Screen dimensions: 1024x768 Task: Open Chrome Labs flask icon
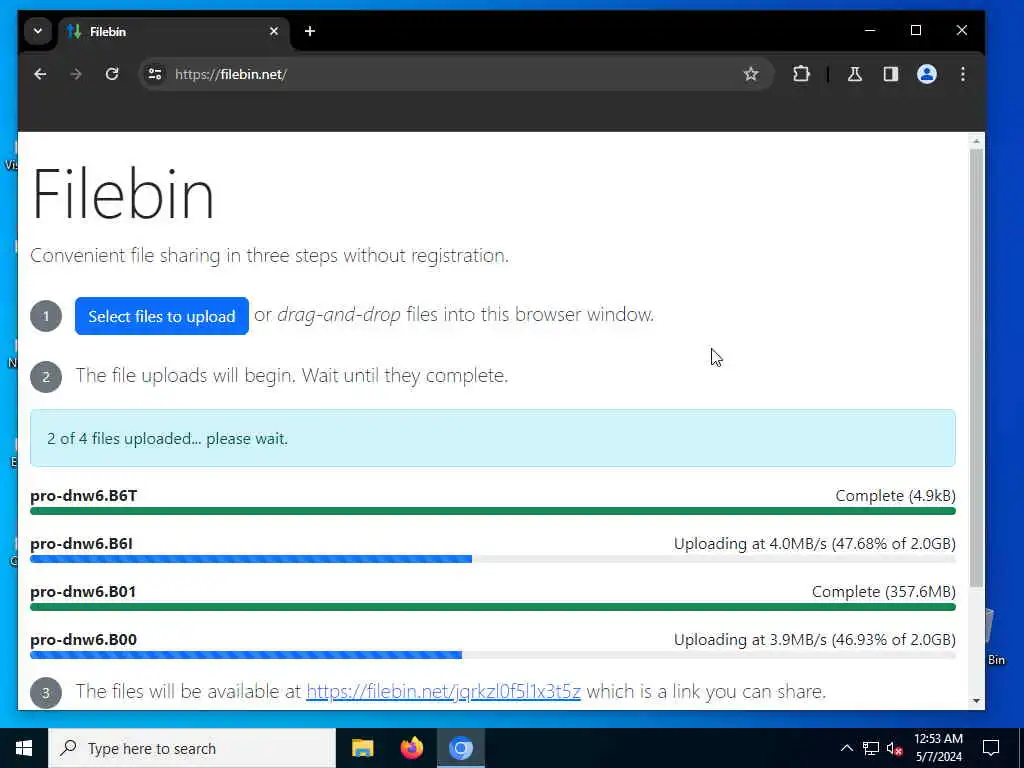pyautogui.click(x=855, y=74)
